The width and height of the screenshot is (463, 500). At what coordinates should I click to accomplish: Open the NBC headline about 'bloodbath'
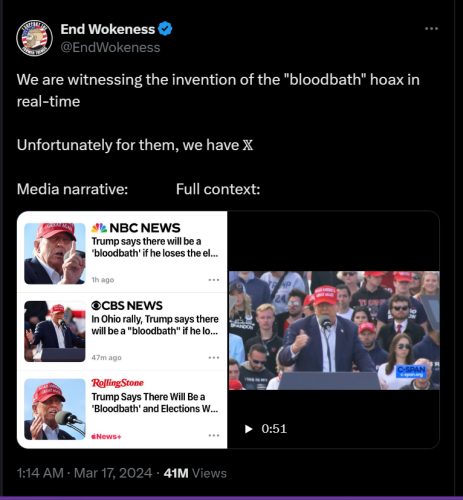click(155, 247)
